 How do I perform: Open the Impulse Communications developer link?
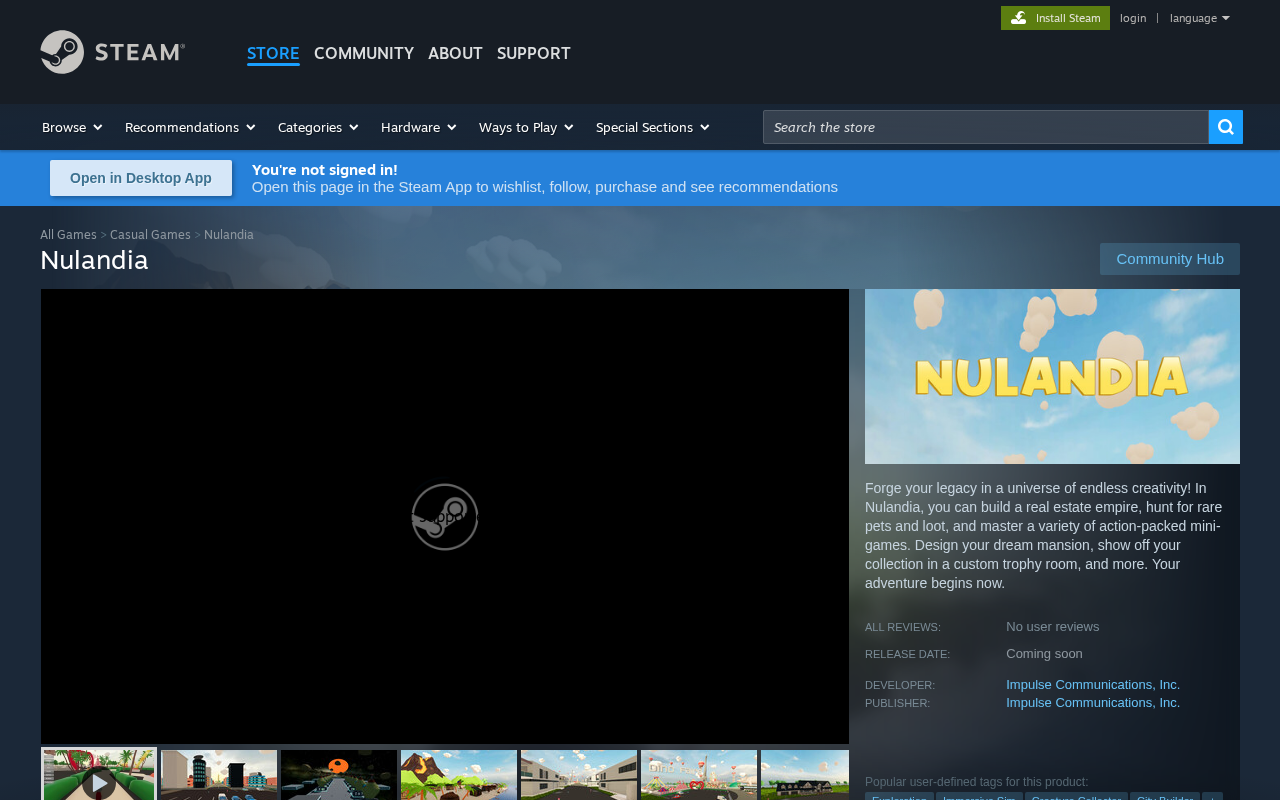point(1093,683)
